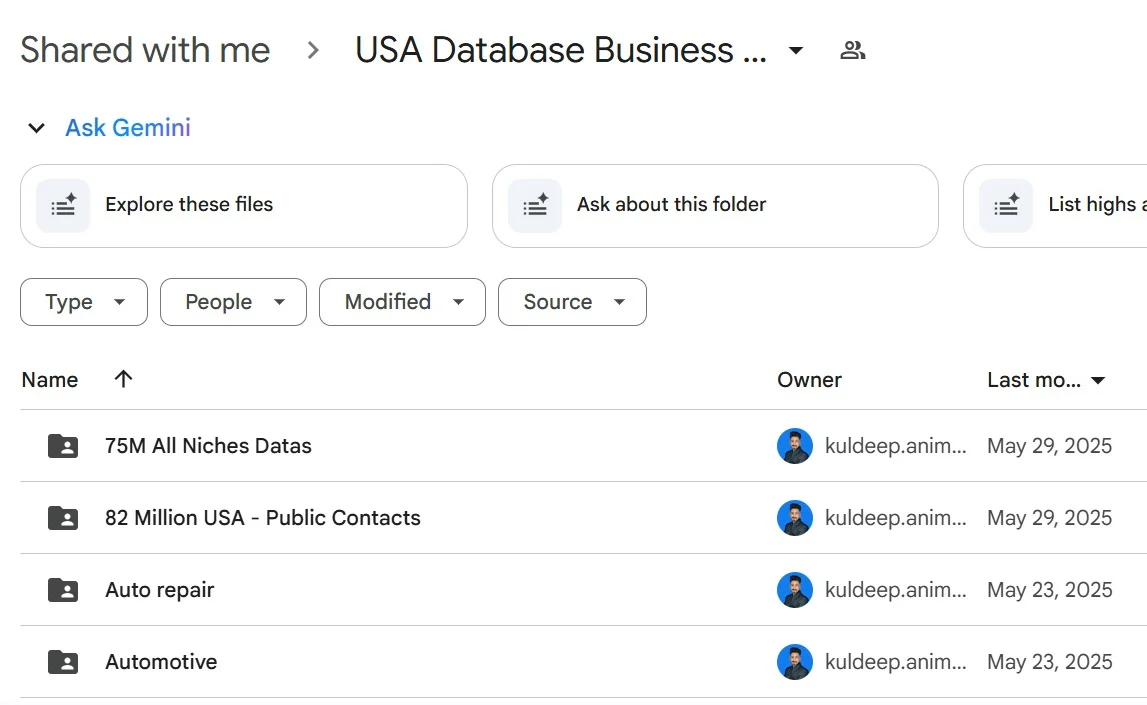This screenshot has height=705, width=1147.
Task: Change the Last modified column sort option
Action: (x=1046, y=380)
